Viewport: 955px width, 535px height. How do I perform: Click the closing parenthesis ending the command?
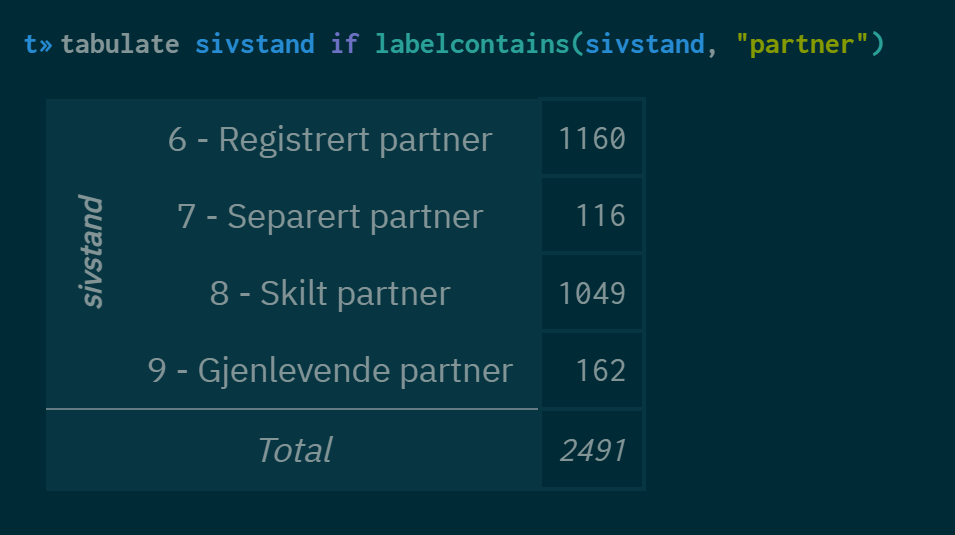(x=877, y=44)
